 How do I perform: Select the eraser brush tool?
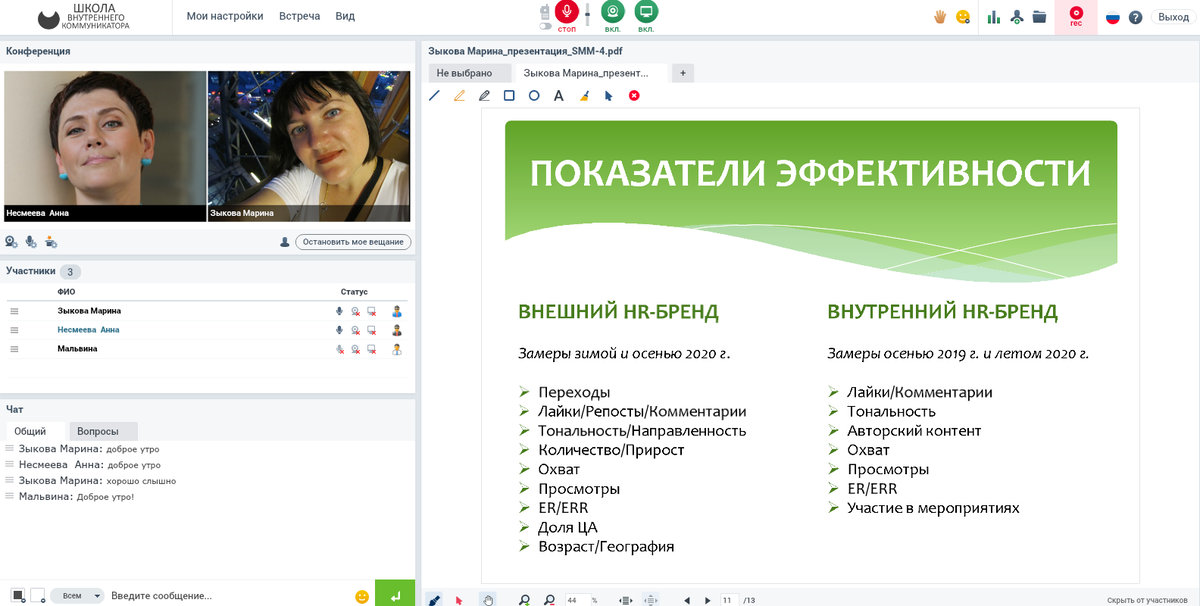[x=584, y=96]
